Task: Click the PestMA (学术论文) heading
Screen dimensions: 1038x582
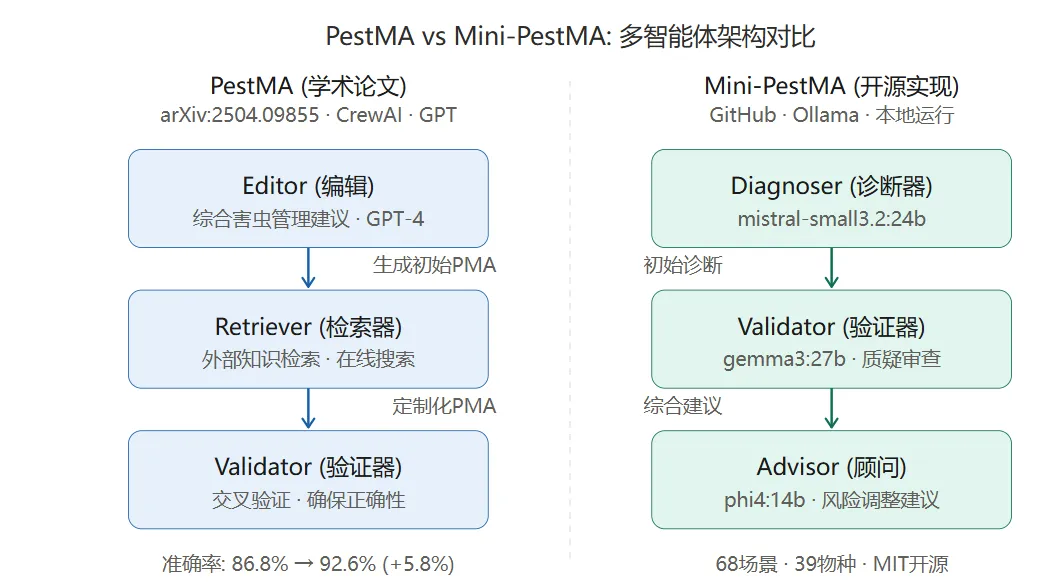Action: click(x=308, y=86)
